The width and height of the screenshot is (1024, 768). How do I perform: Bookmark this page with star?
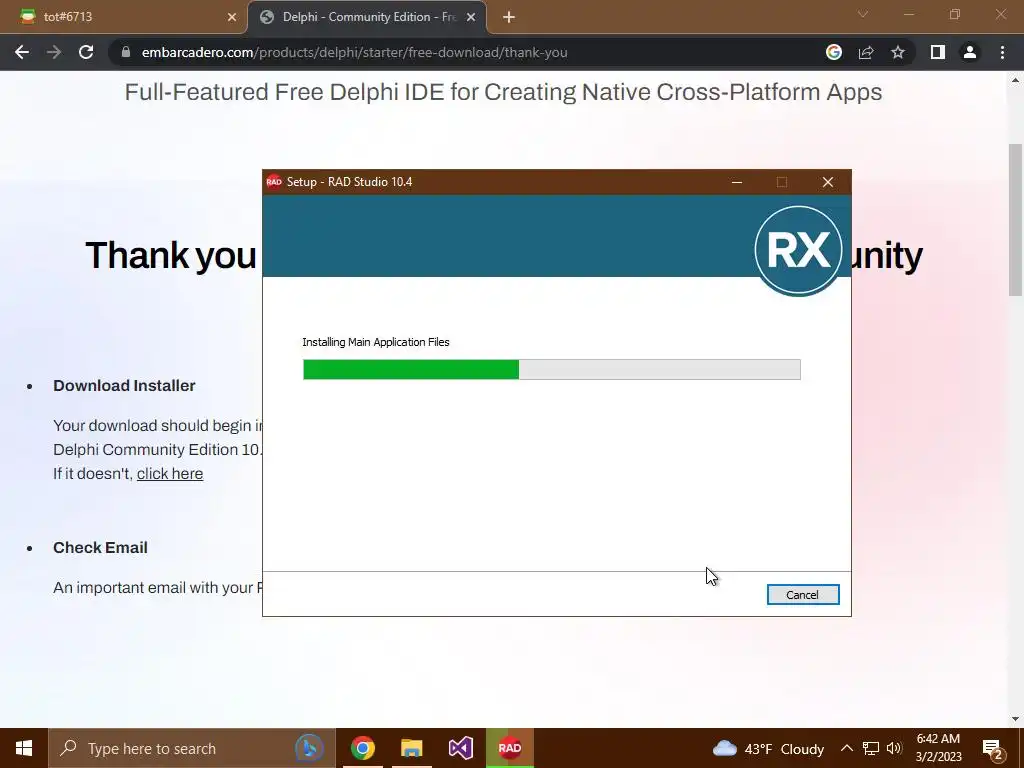[898, 52]
